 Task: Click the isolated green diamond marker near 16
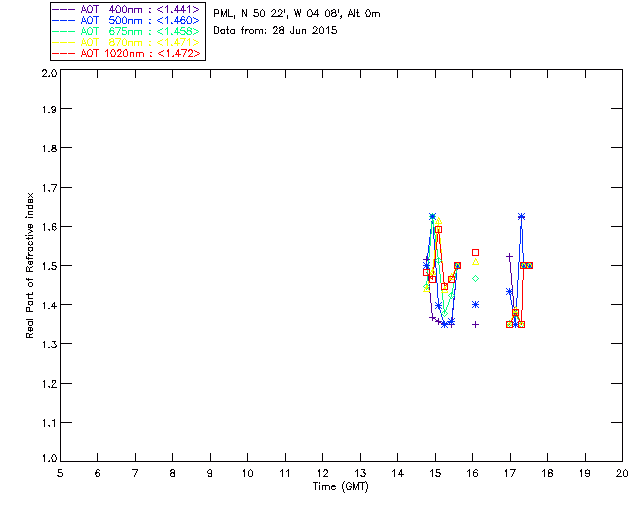pyautogui.click(x=475, y=278)
